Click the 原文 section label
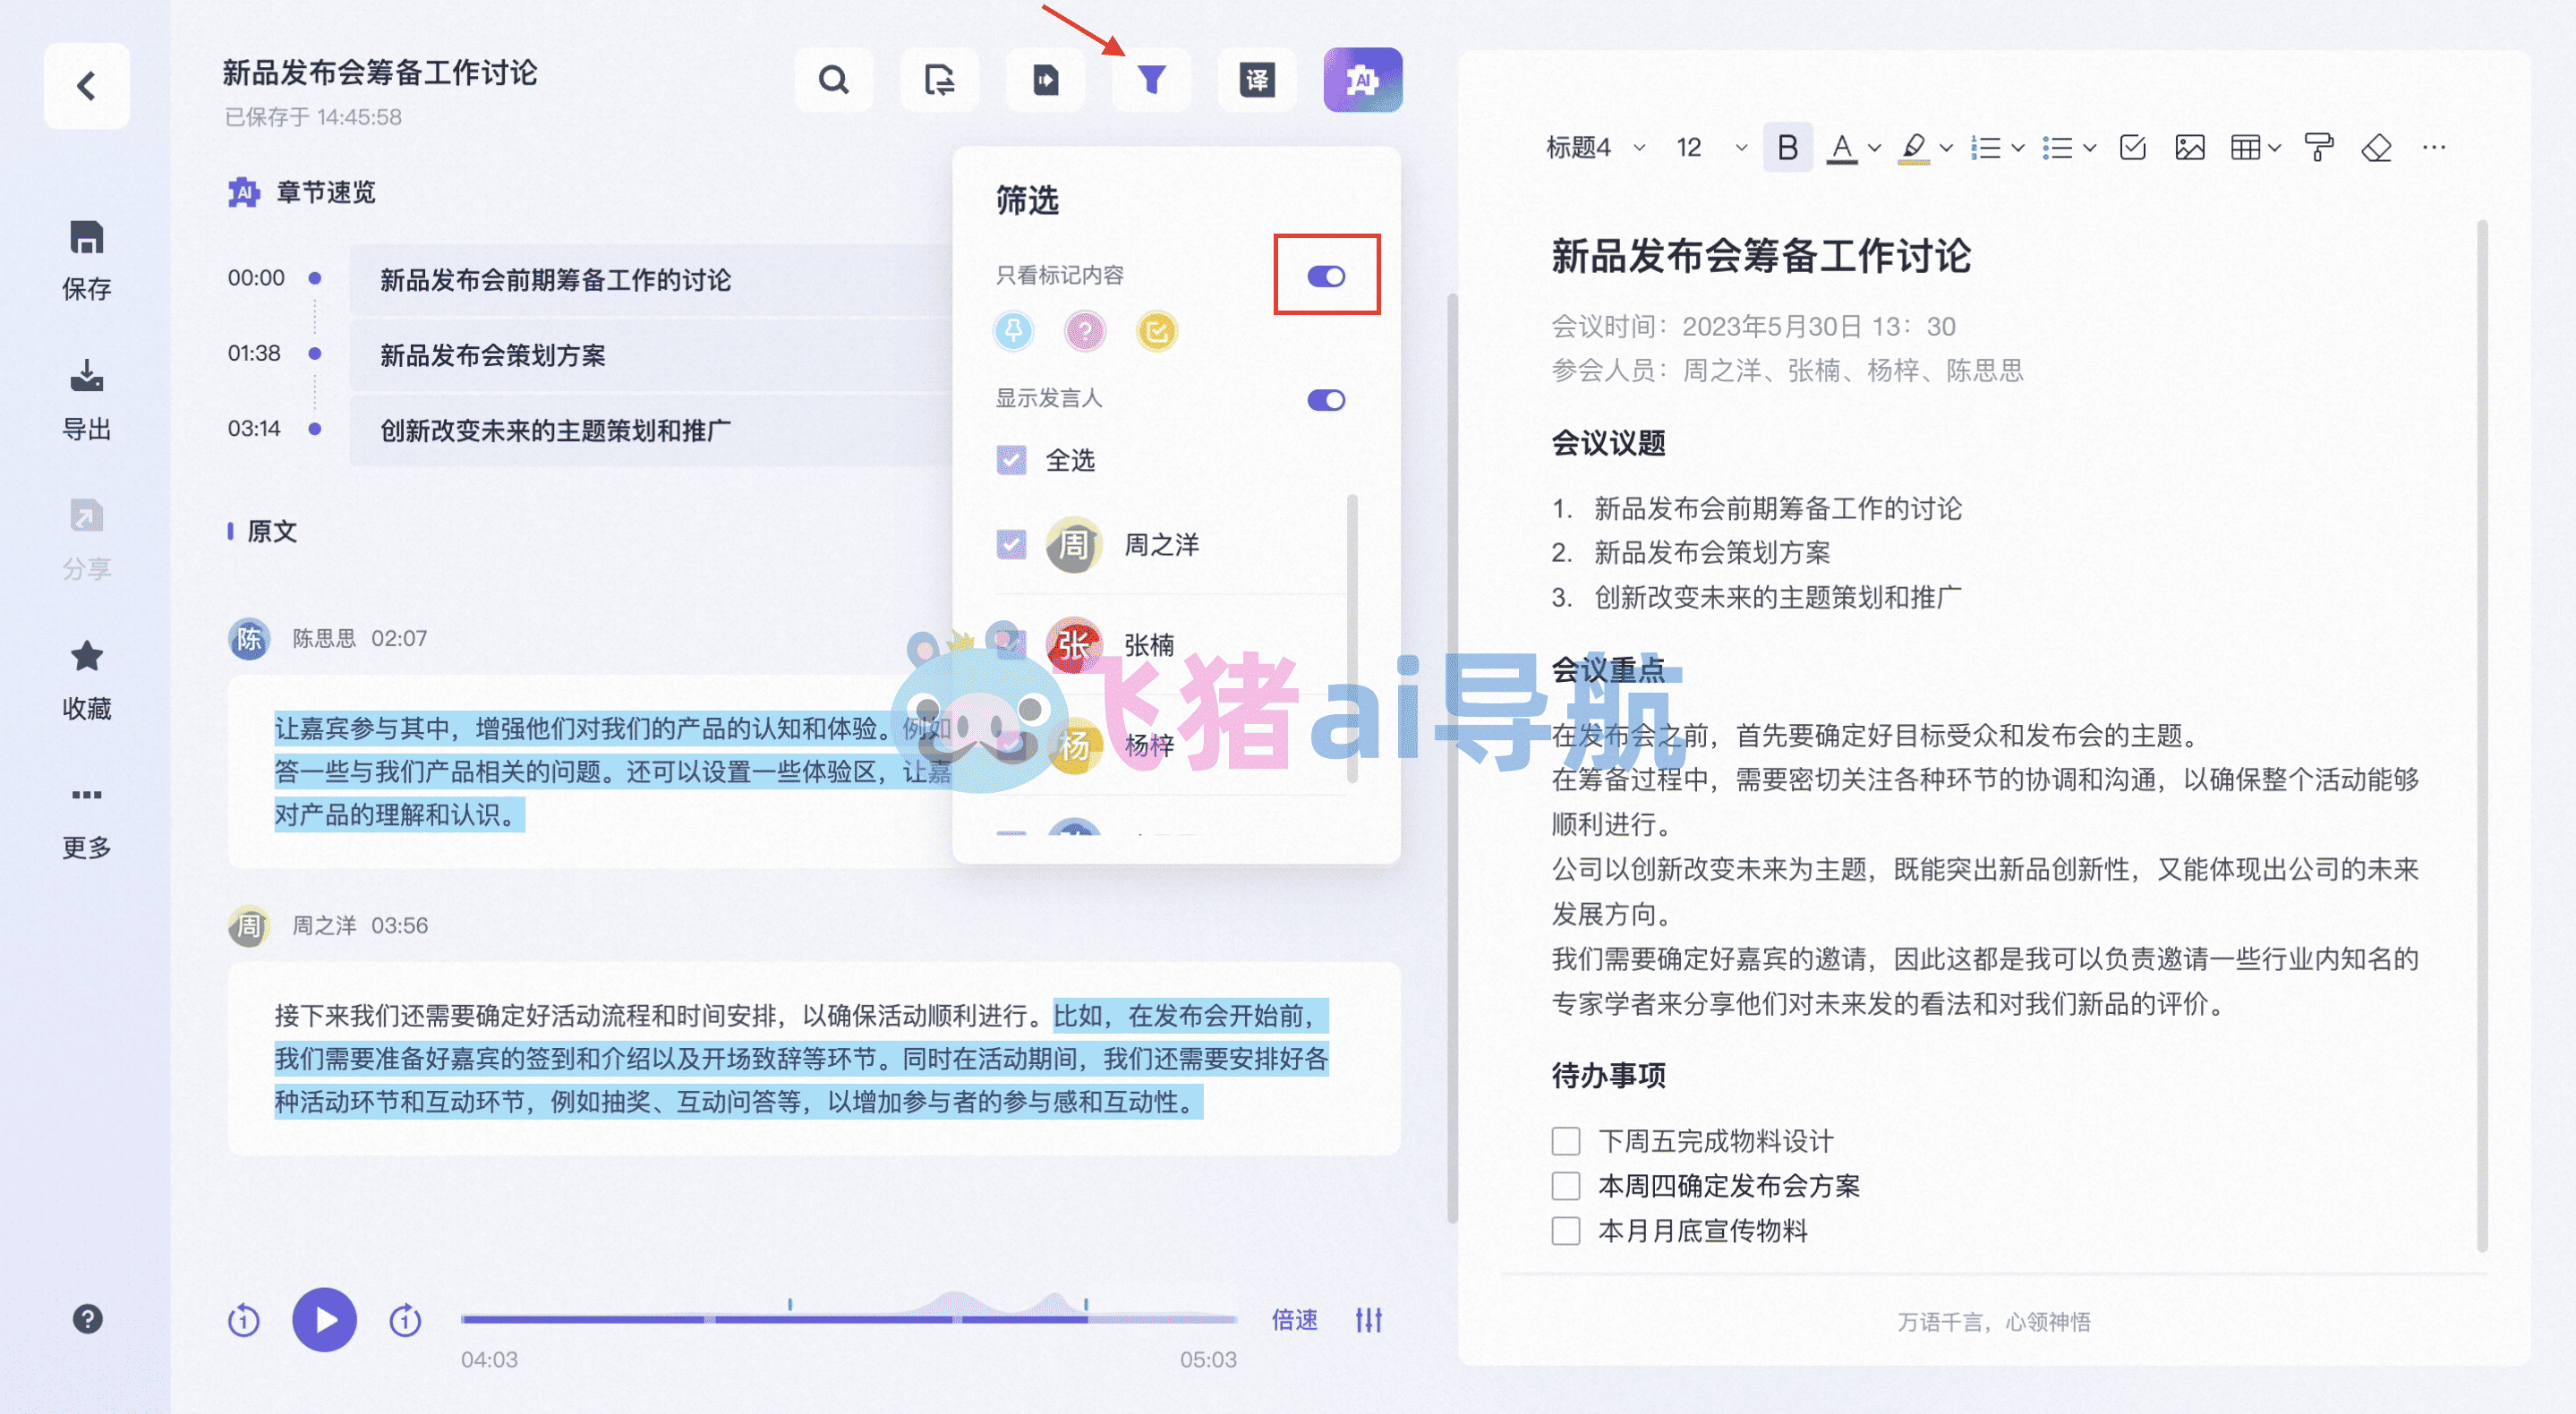 [x=271, y=531]
